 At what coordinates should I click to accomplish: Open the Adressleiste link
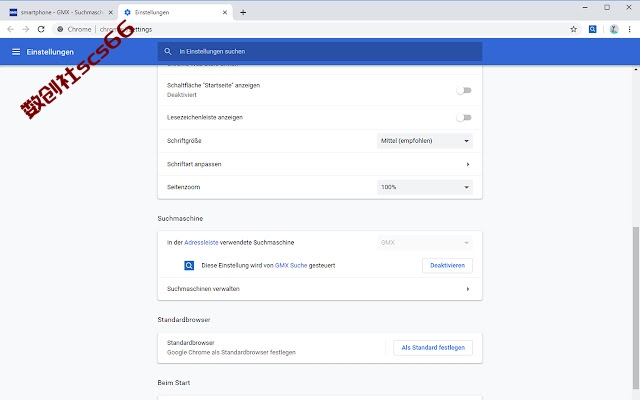click(x=201, y=242)
